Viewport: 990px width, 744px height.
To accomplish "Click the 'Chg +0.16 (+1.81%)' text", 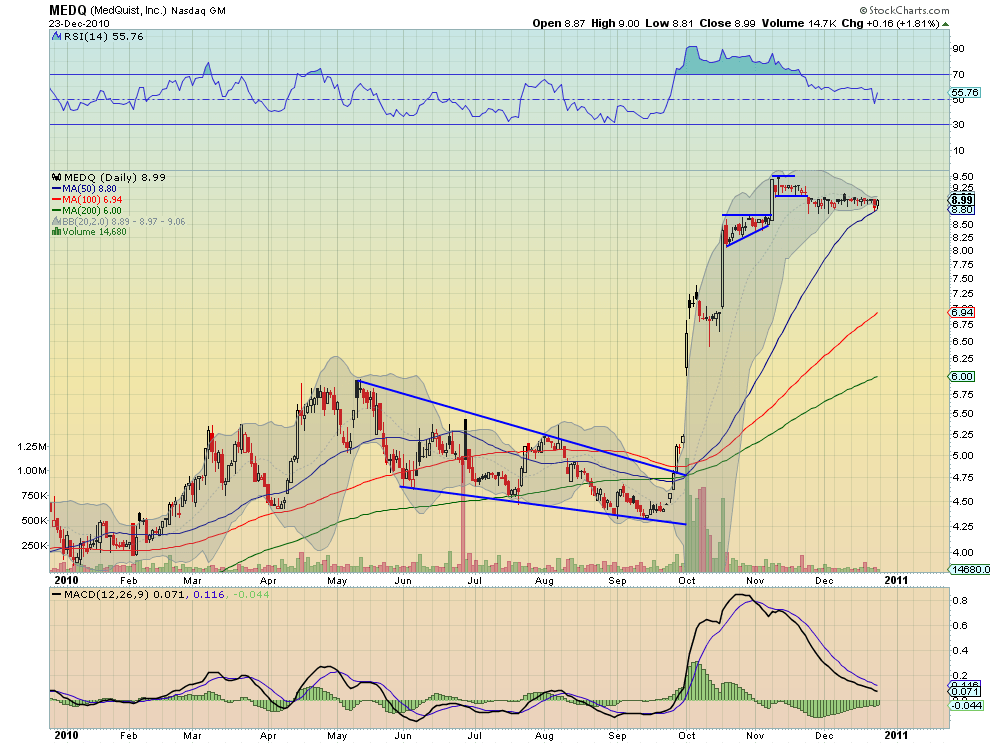I will click(x=891, y=23).
